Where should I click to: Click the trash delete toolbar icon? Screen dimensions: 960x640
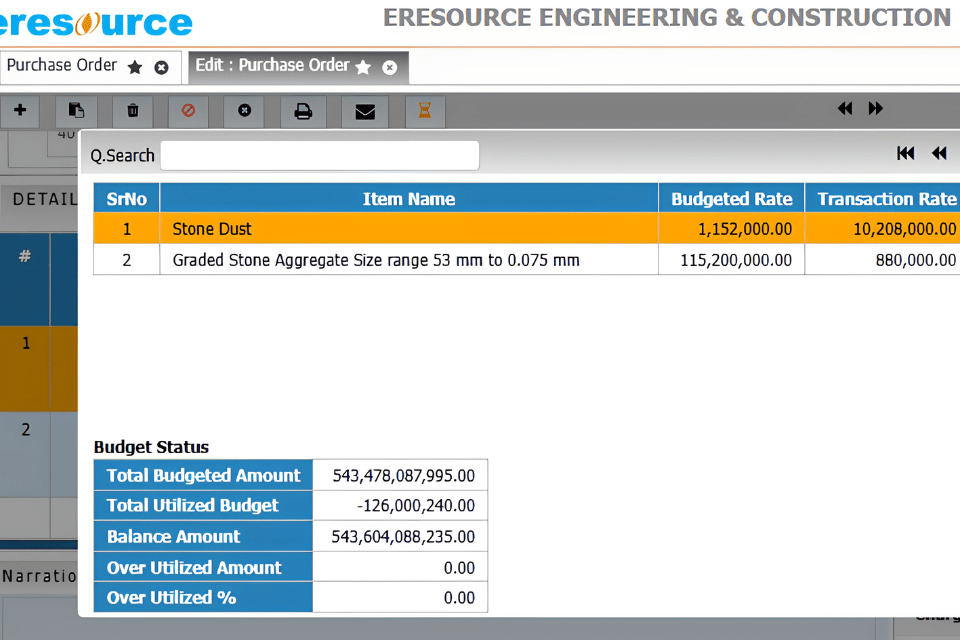coord(132,110)
